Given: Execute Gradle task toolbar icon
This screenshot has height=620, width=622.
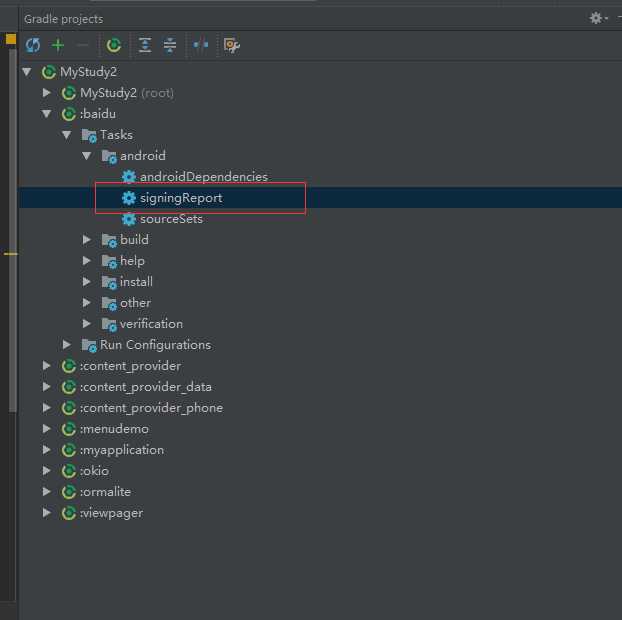Looking at the screenshot, I should 114,45.
